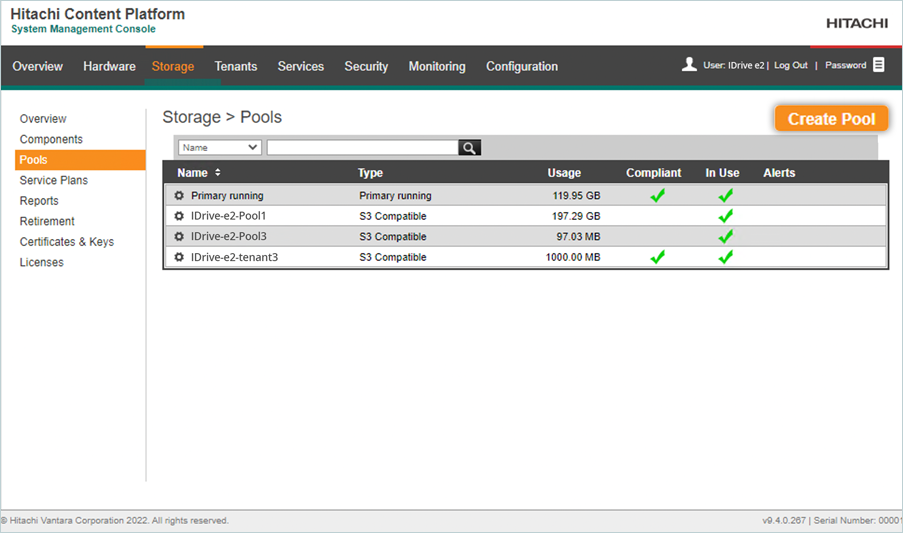Click gear icon beside IDrive-e2-tenant3

click(x=179, y=257)
